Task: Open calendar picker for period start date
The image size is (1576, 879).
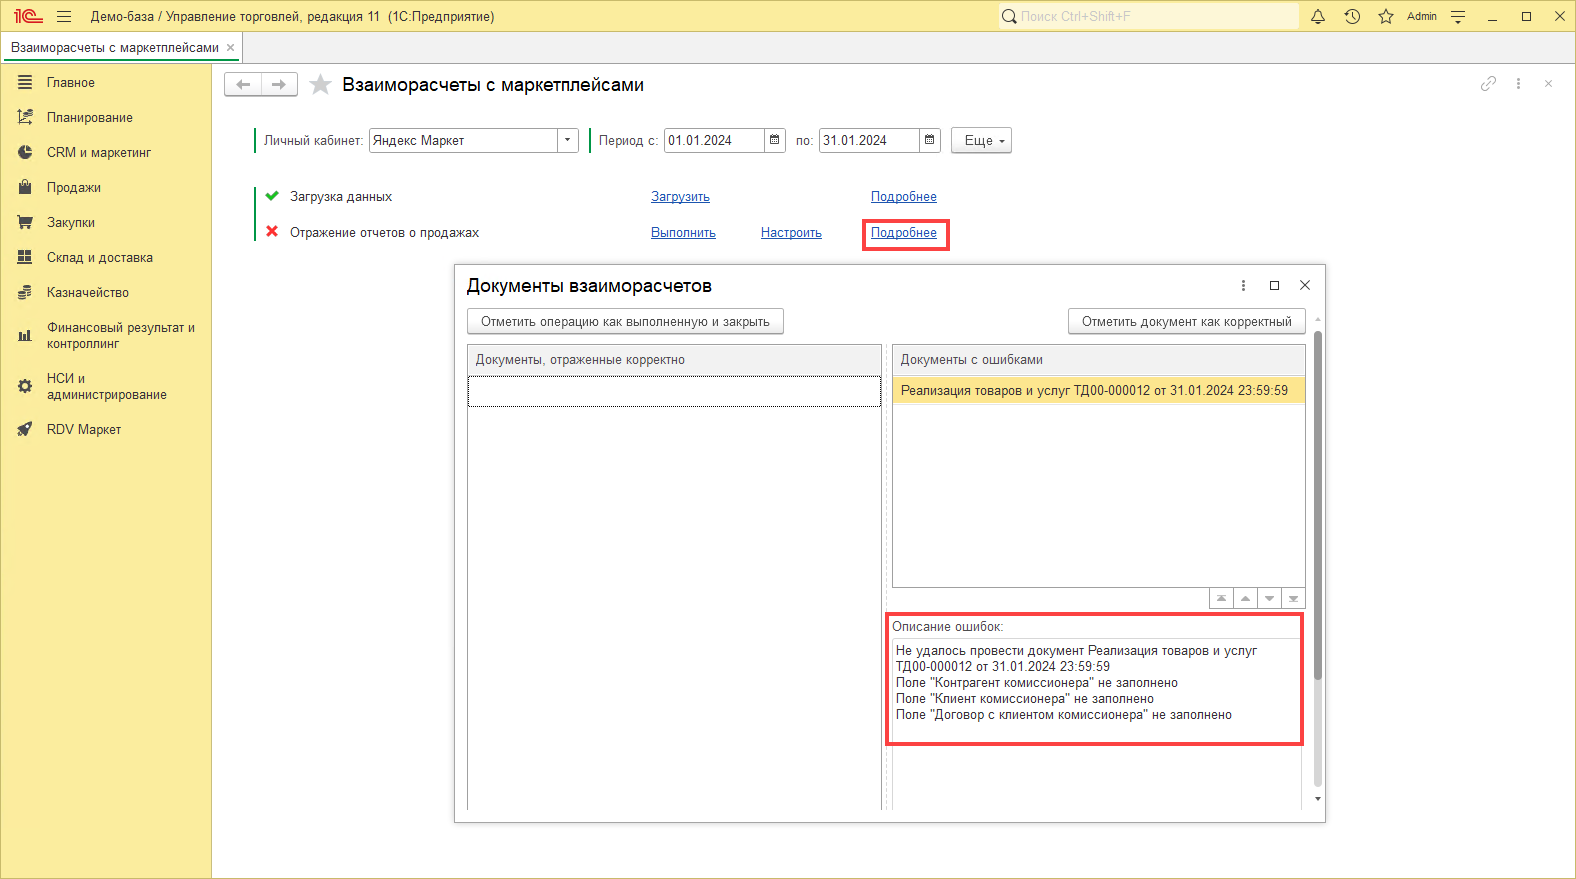Action: [775, 141]
